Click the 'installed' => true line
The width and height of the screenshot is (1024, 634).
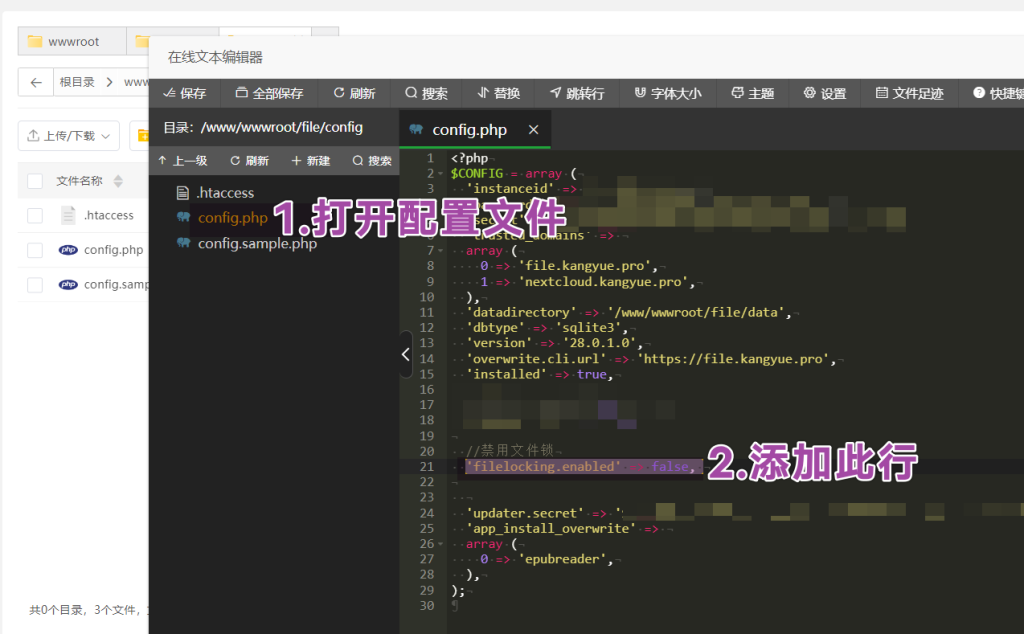tap(539, 375)
